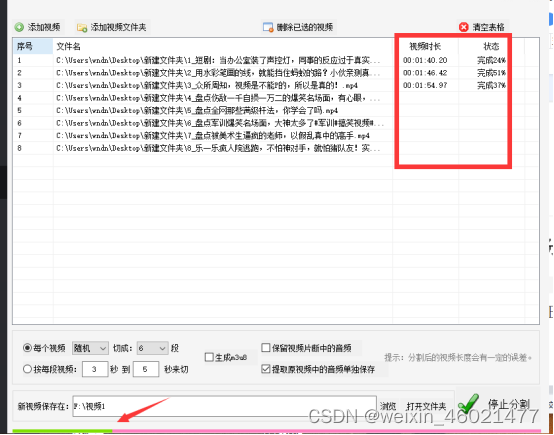Click the add video folder icon
Screen dimensions: 554x435
coord(82,28)
